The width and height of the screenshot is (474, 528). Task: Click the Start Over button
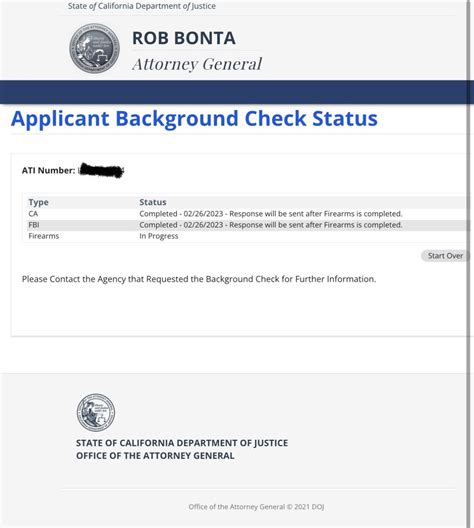click(x=445, y=256)
